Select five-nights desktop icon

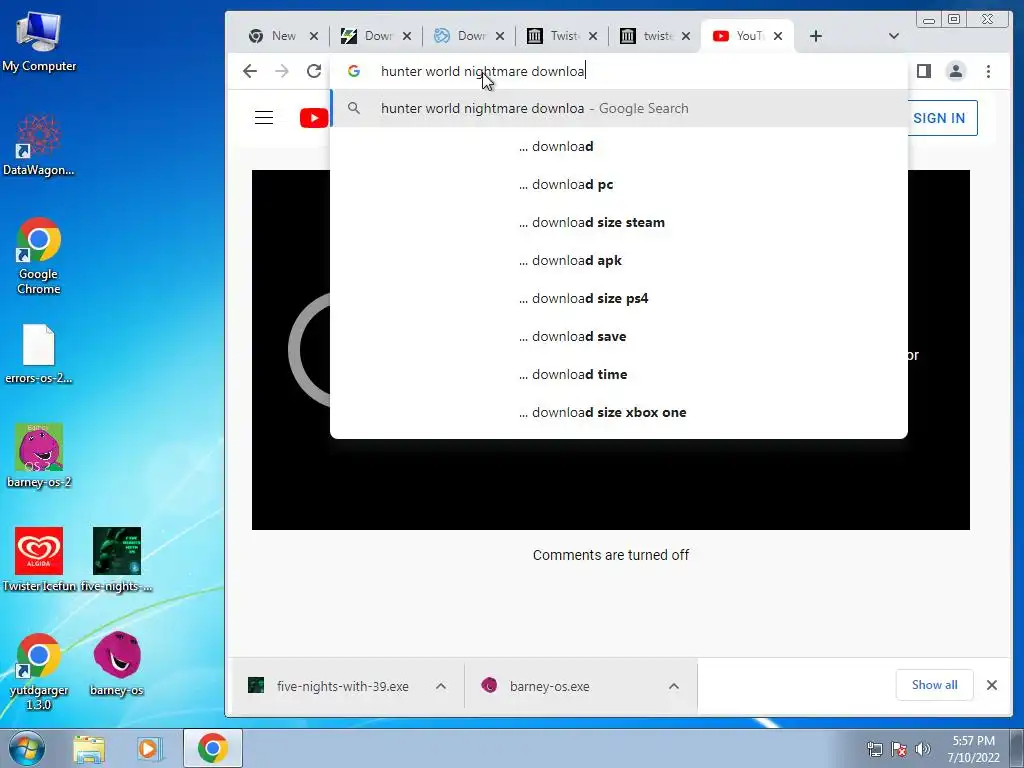tap(117, 559)
